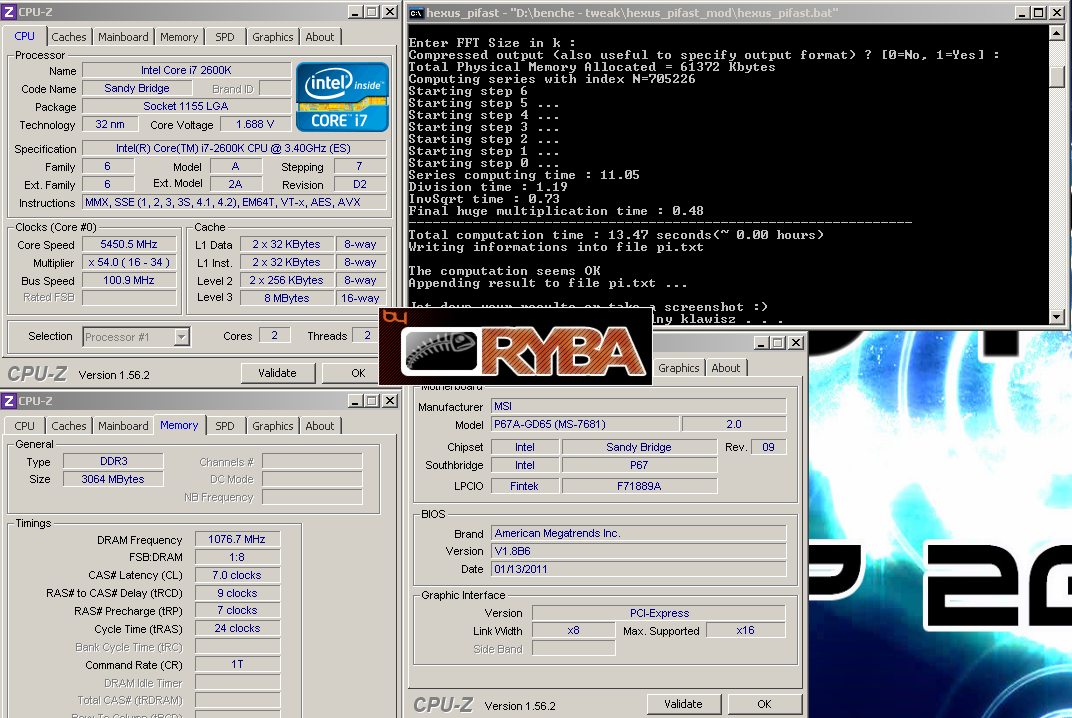
Task: Click the Bus Speed value 100.9 MHz
Action: (129, 280)
